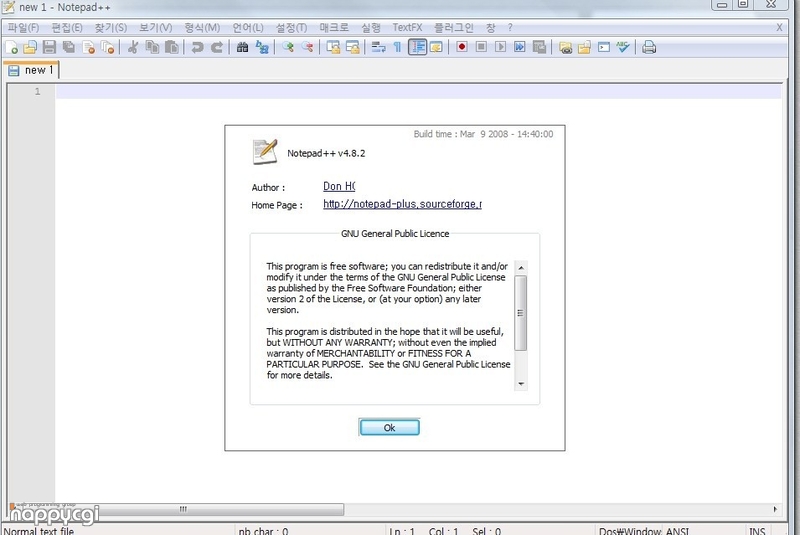Click license text scrollbar up arrow

[x=520, y=268]
